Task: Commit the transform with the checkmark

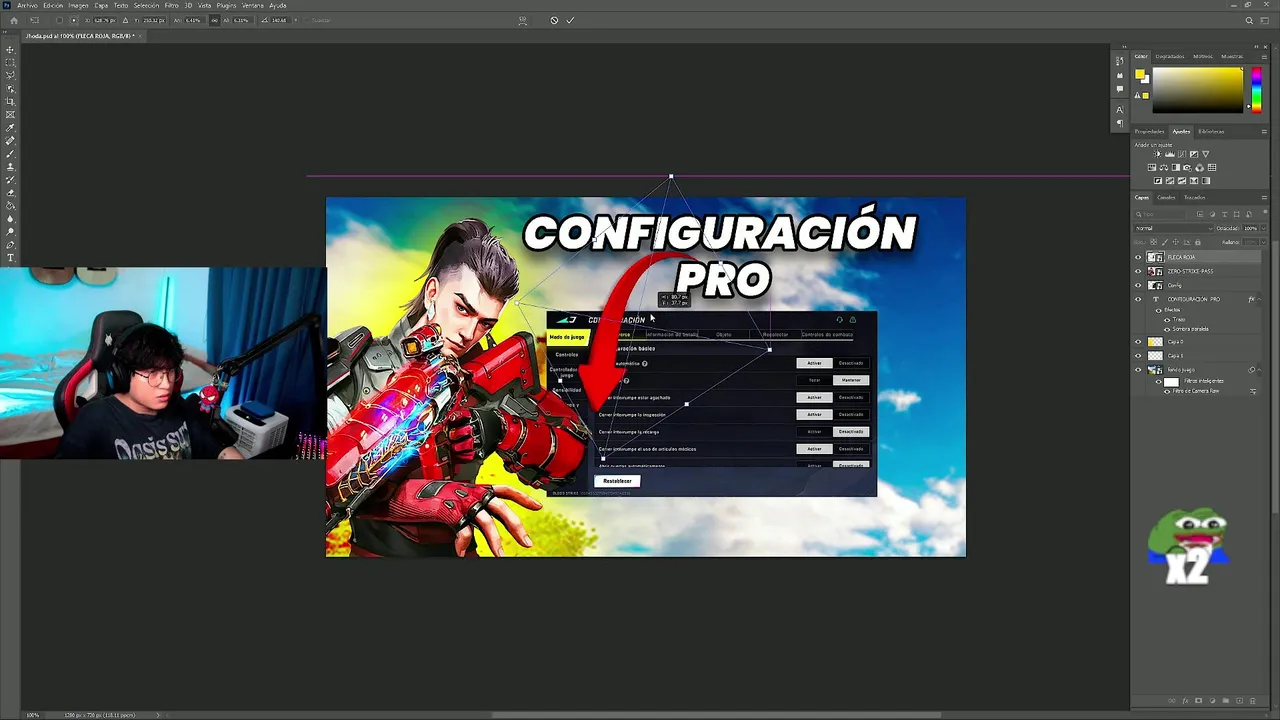Action: click(x=570, y=20)
